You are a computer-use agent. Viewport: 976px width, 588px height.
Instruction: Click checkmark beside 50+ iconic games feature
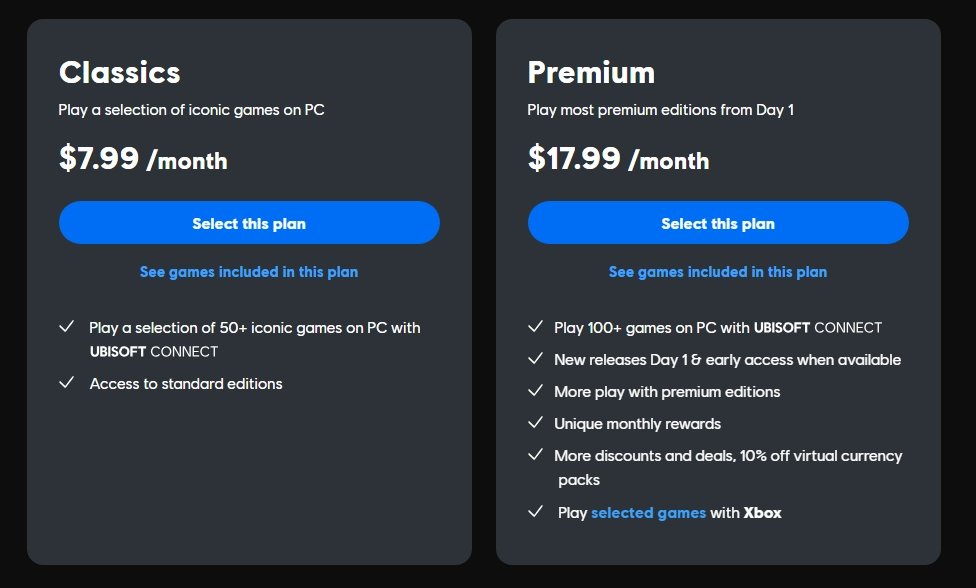click(x=67, y=327)
